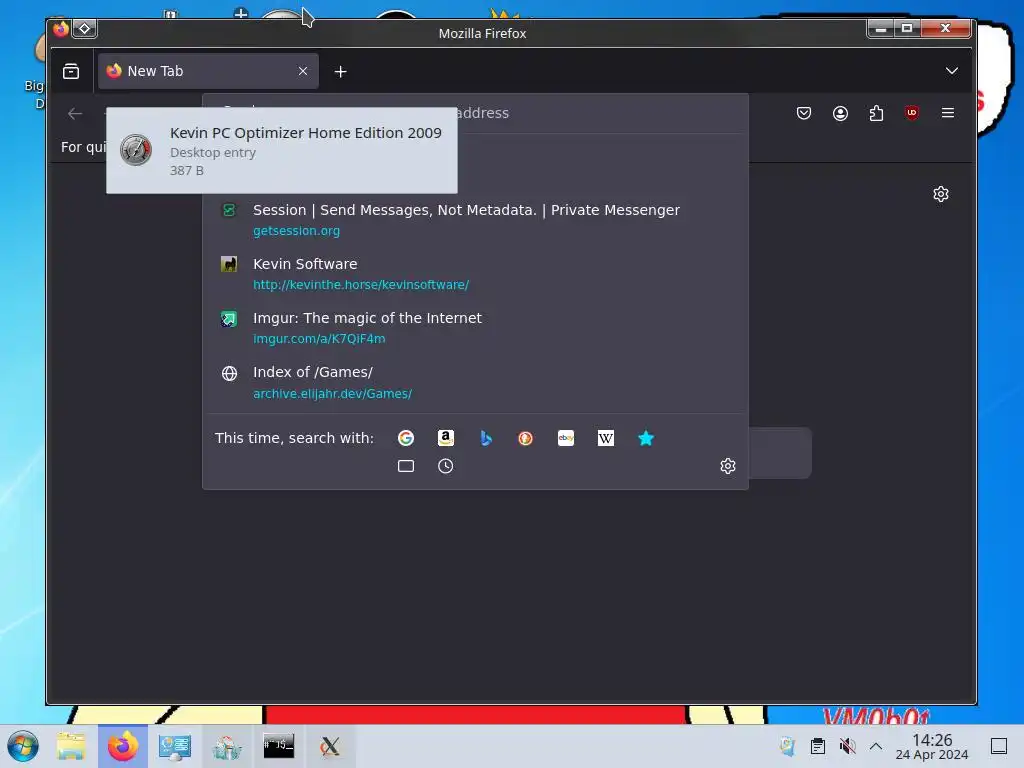Click the muted volume tray icon
1024x768 pixels.
847,746
